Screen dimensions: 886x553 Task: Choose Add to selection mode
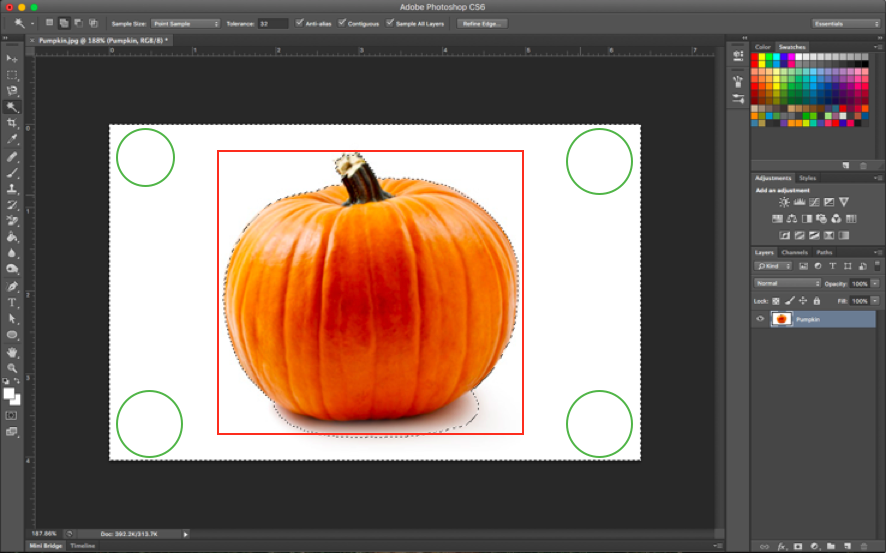tap(64, 23)
